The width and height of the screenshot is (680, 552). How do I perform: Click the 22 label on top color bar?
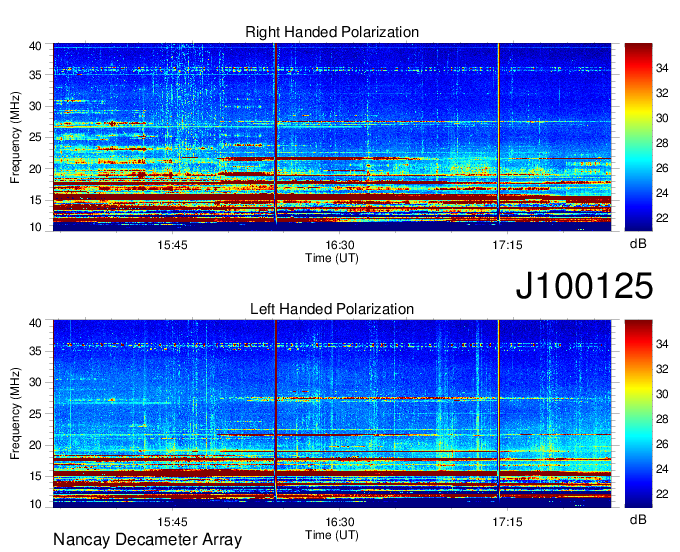(662, 218)
